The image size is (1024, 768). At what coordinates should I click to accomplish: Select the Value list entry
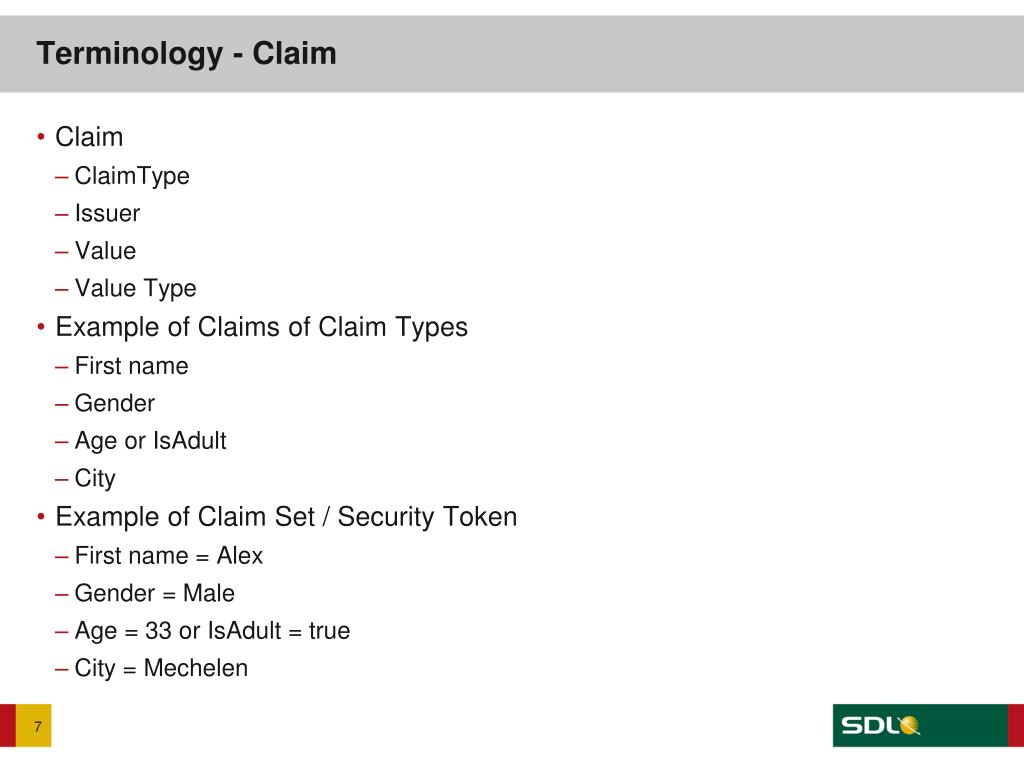[x=105, y=251]
